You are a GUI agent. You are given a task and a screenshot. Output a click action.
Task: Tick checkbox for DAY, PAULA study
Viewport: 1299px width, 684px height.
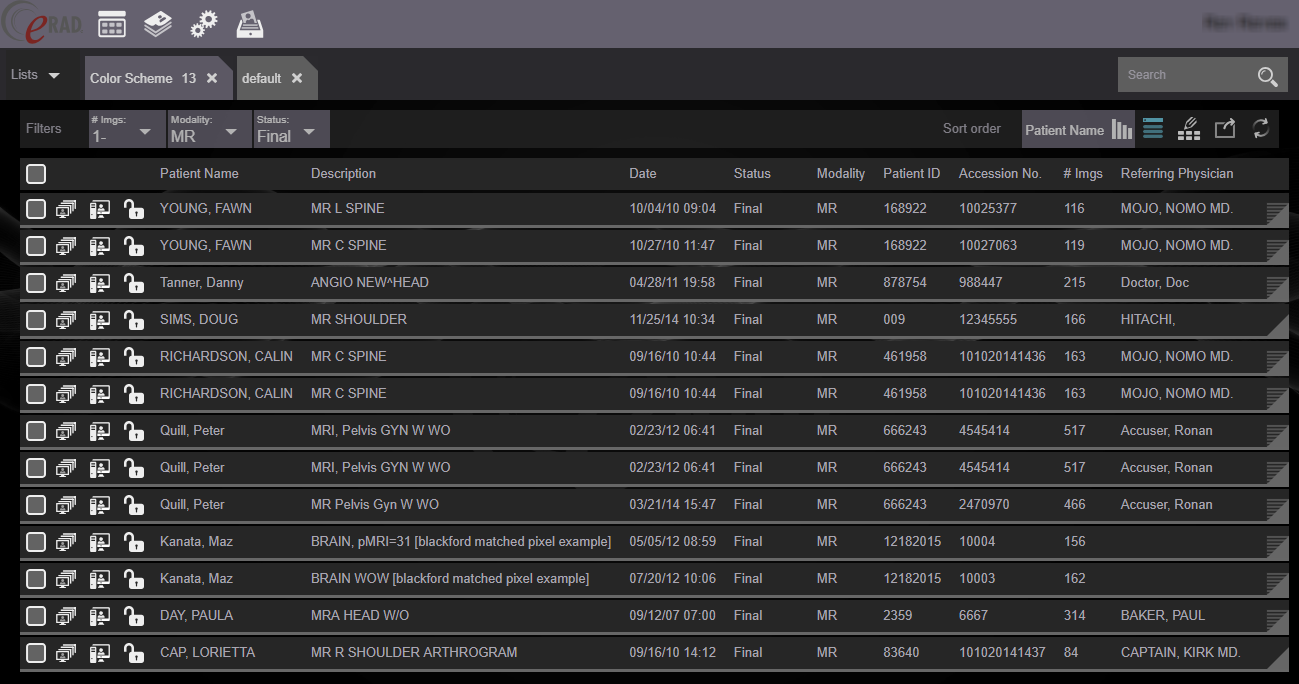pyautogui.click(x=36, y=616)
